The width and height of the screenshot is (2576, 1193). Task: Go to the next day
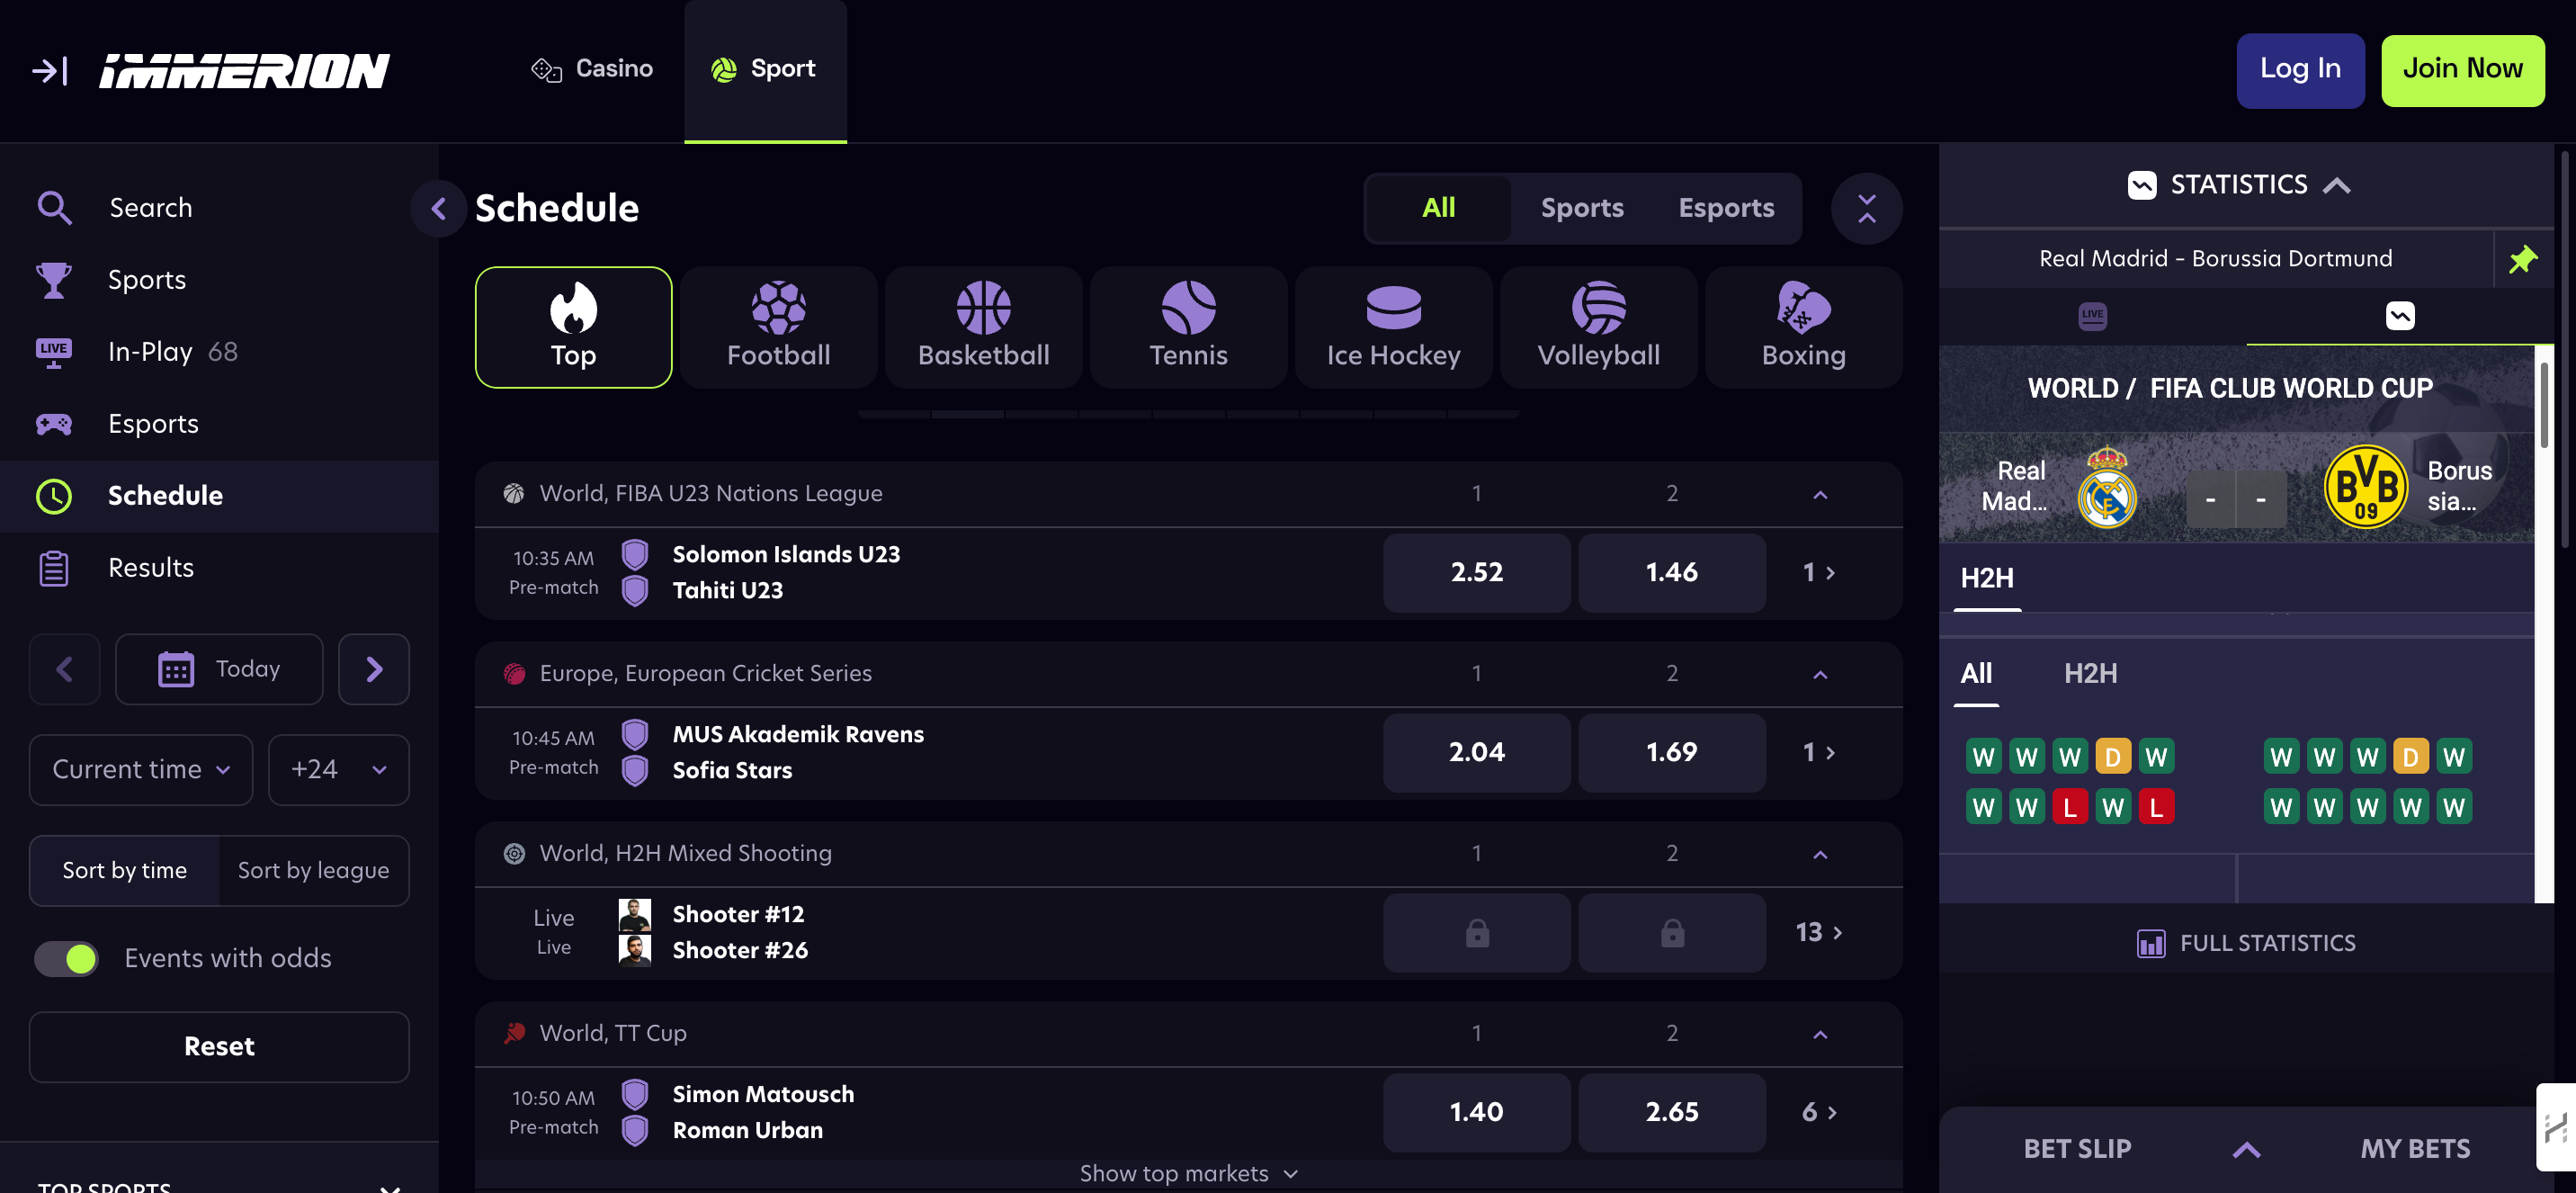click(374, 669)
